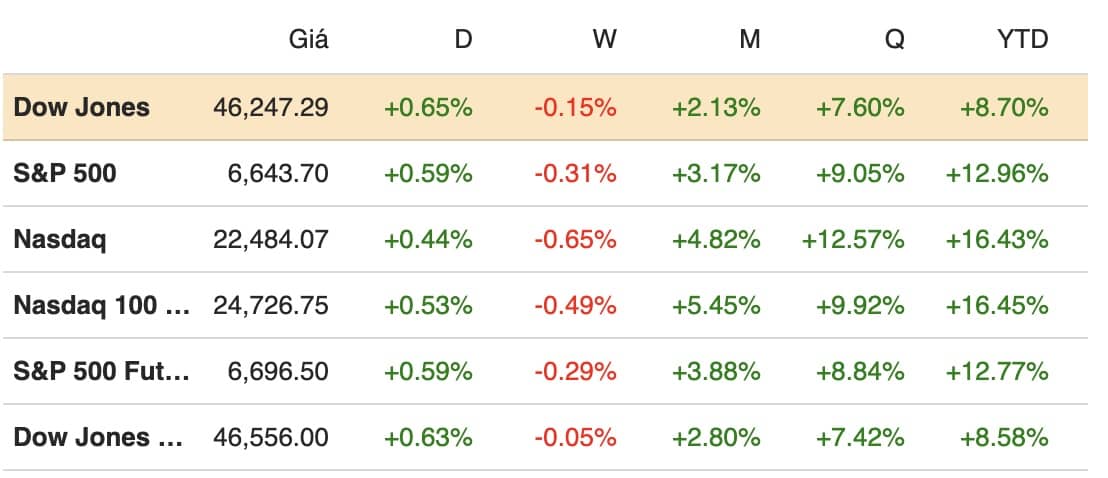Open the S&P 500 index link
Viewport: 1108px width, 478px height.
(x=65, y=173)
